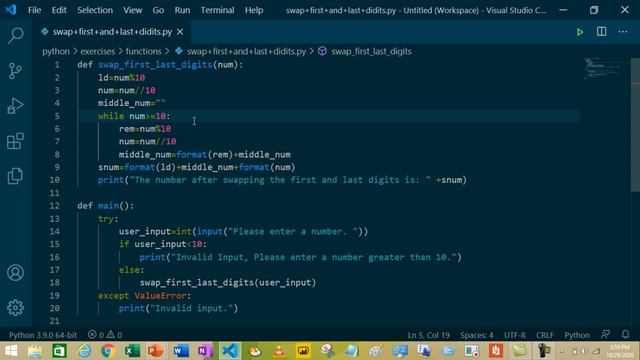The image size is (640, 360).
Task: Change language mode via Python
Action: point(577,335)
